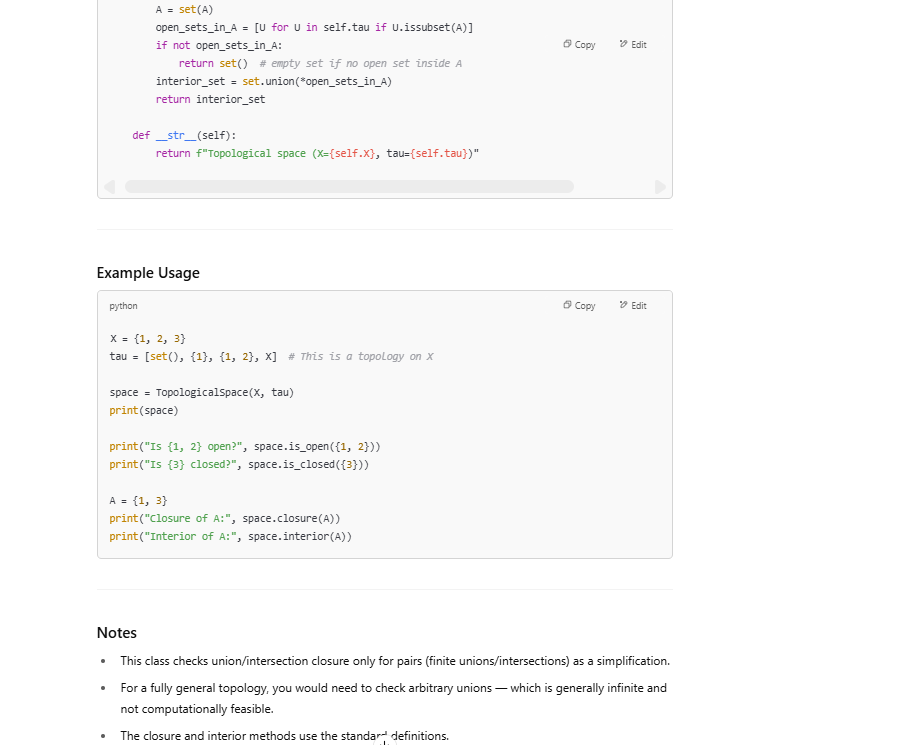Click the "python" language label
The width and height of the screenshot is (912, 745).
(124, 306)
